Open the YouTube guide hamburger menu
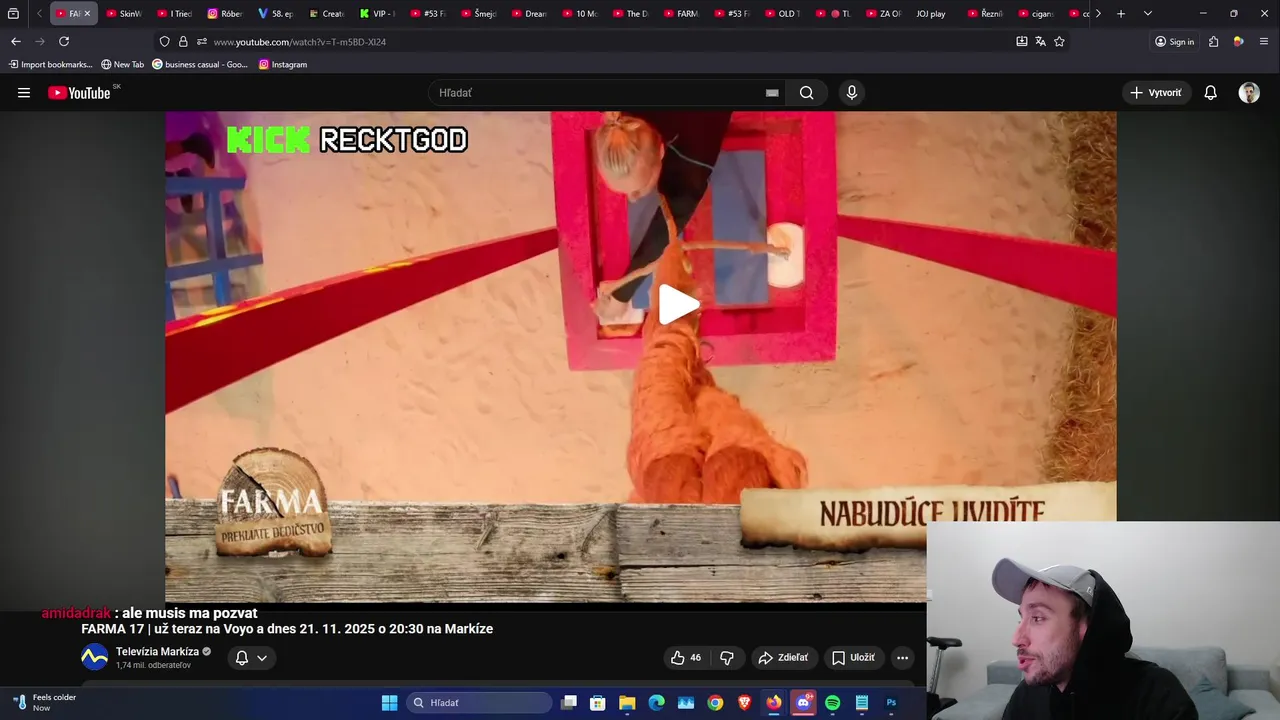The width and height of the screenshot is (1280, 720). pyautogui.click(x=24, y=93)
